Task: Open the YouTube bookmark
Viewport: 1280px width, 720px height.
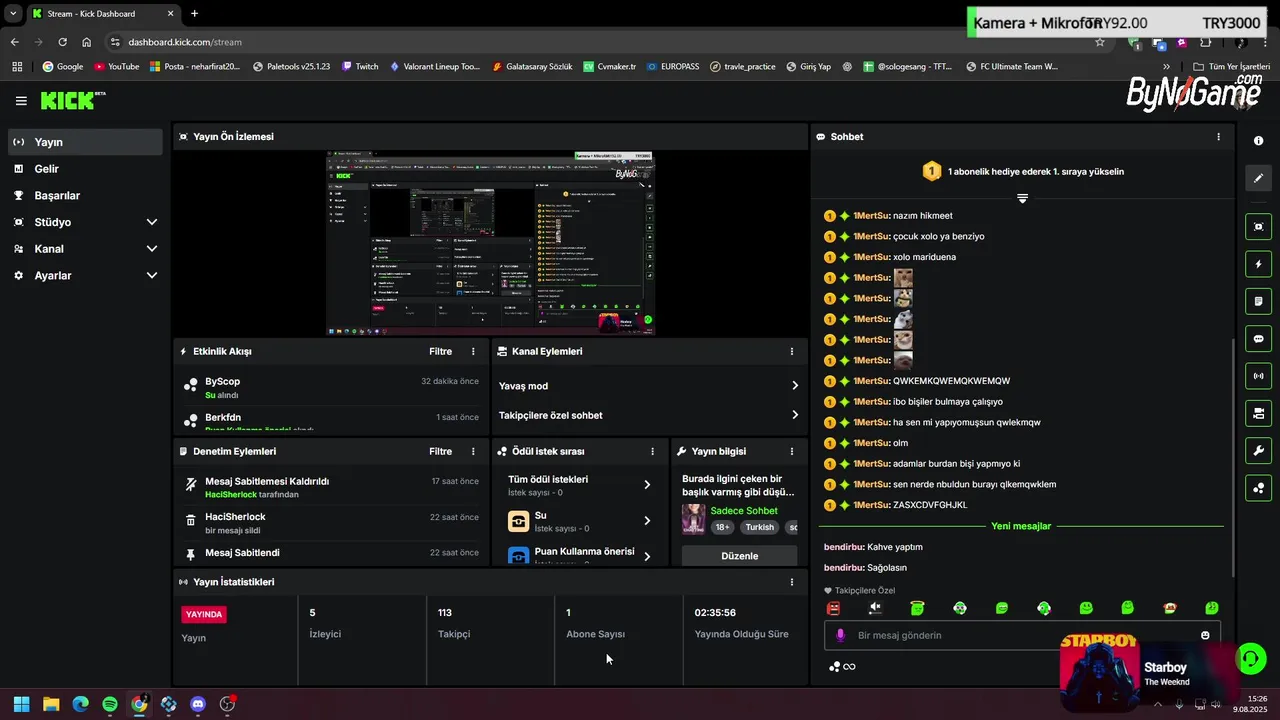Action: [x=116, y=67]
